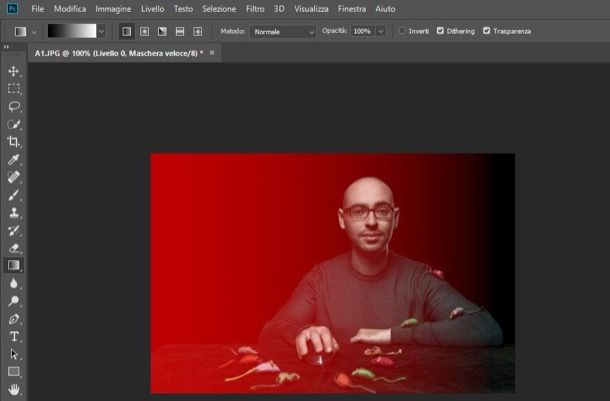Select the Eyedropper tool
This screenshot has width=610, height=401.
tap(14, 159)
